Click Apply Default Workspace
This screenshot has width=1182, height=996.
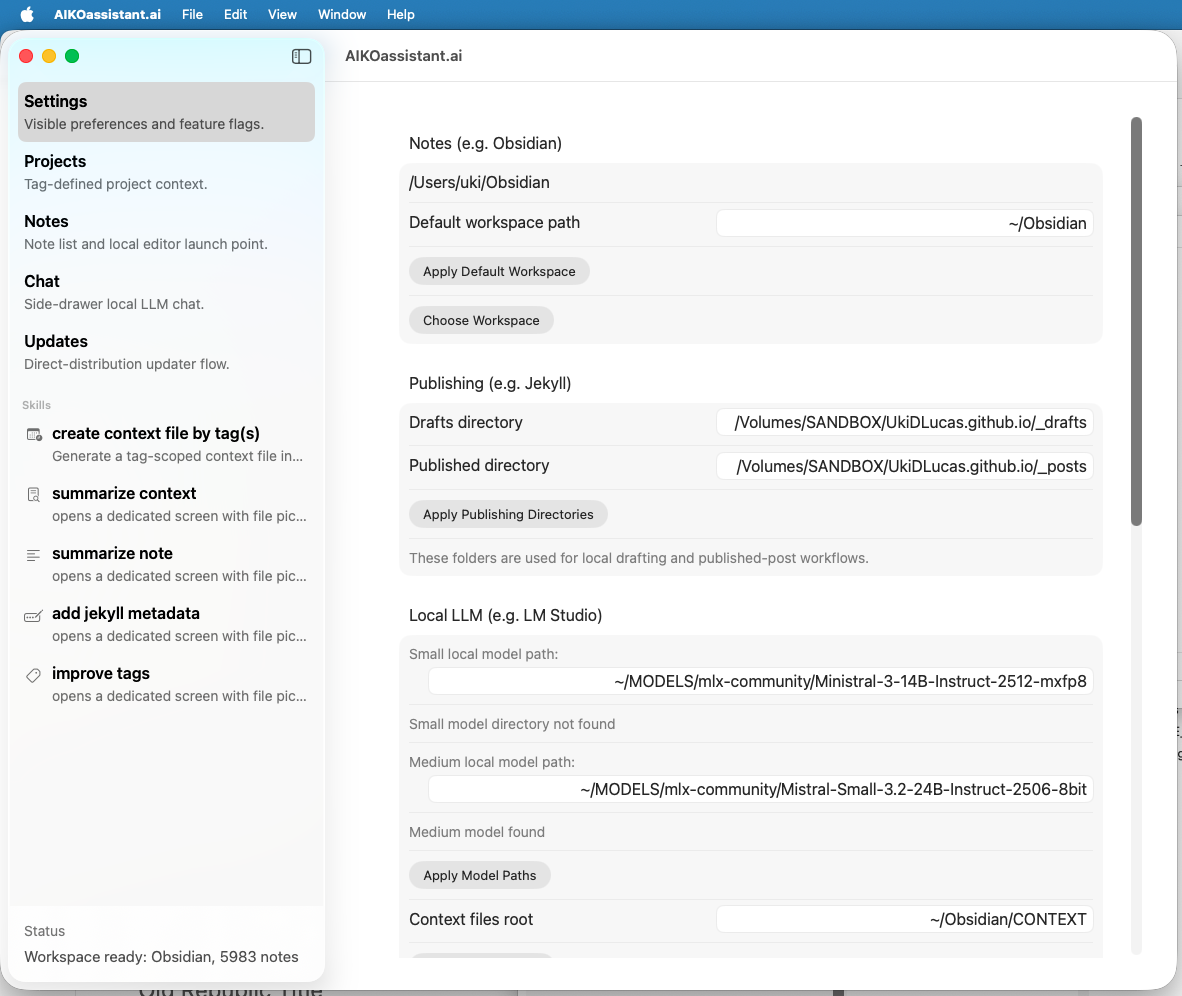499,271
